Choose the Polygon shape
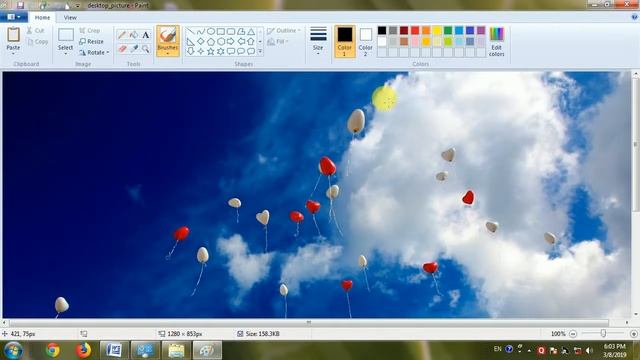This screenshot has height=360, width=640. [x=241, y=31]
